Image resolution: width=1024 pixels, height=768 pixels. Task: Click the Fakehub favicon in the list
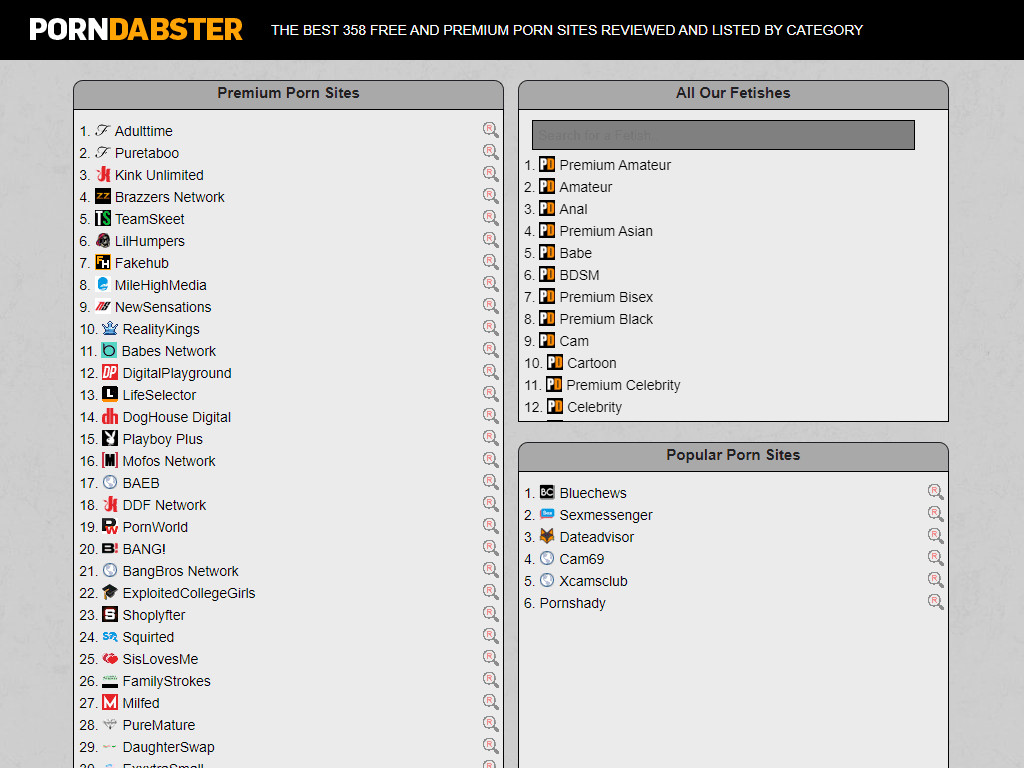pos(103,263)
